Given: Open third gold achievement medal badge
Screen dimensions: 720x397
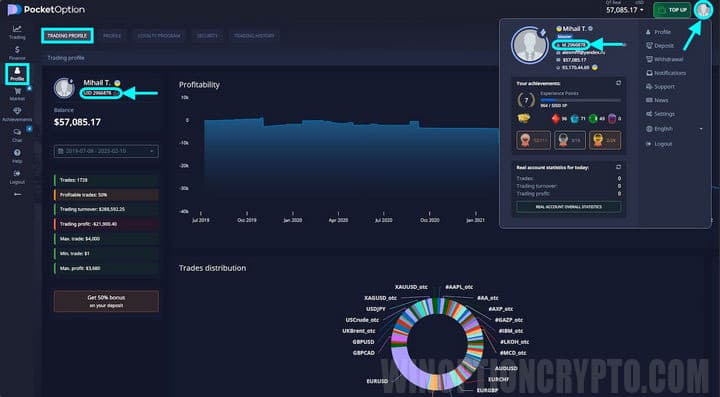Looking at the screenshot, I should 605,140.
